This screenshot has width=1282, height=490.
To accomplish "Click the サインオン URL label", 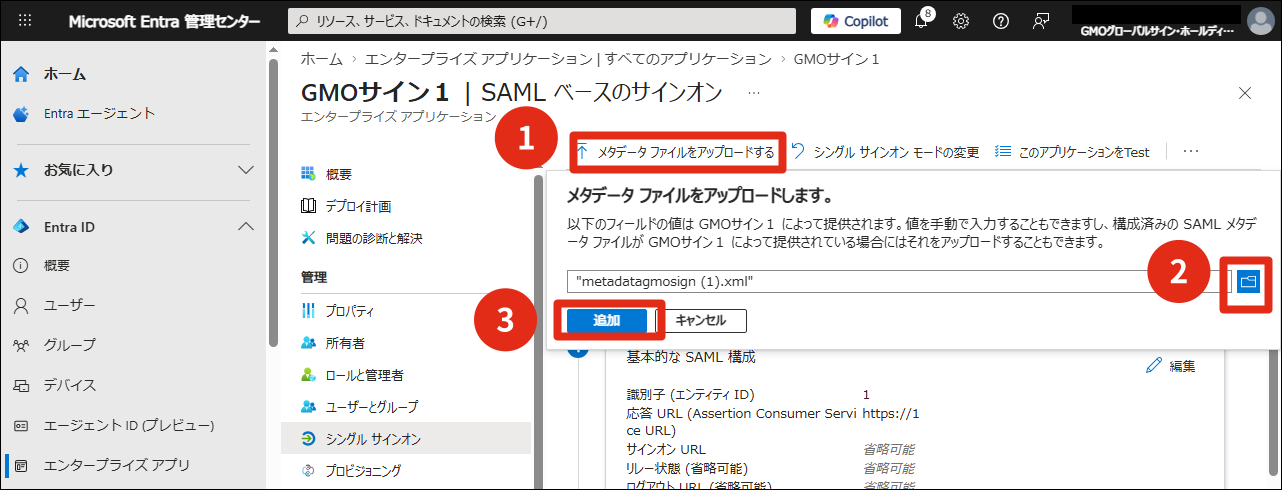I will [x=666, y=449].
